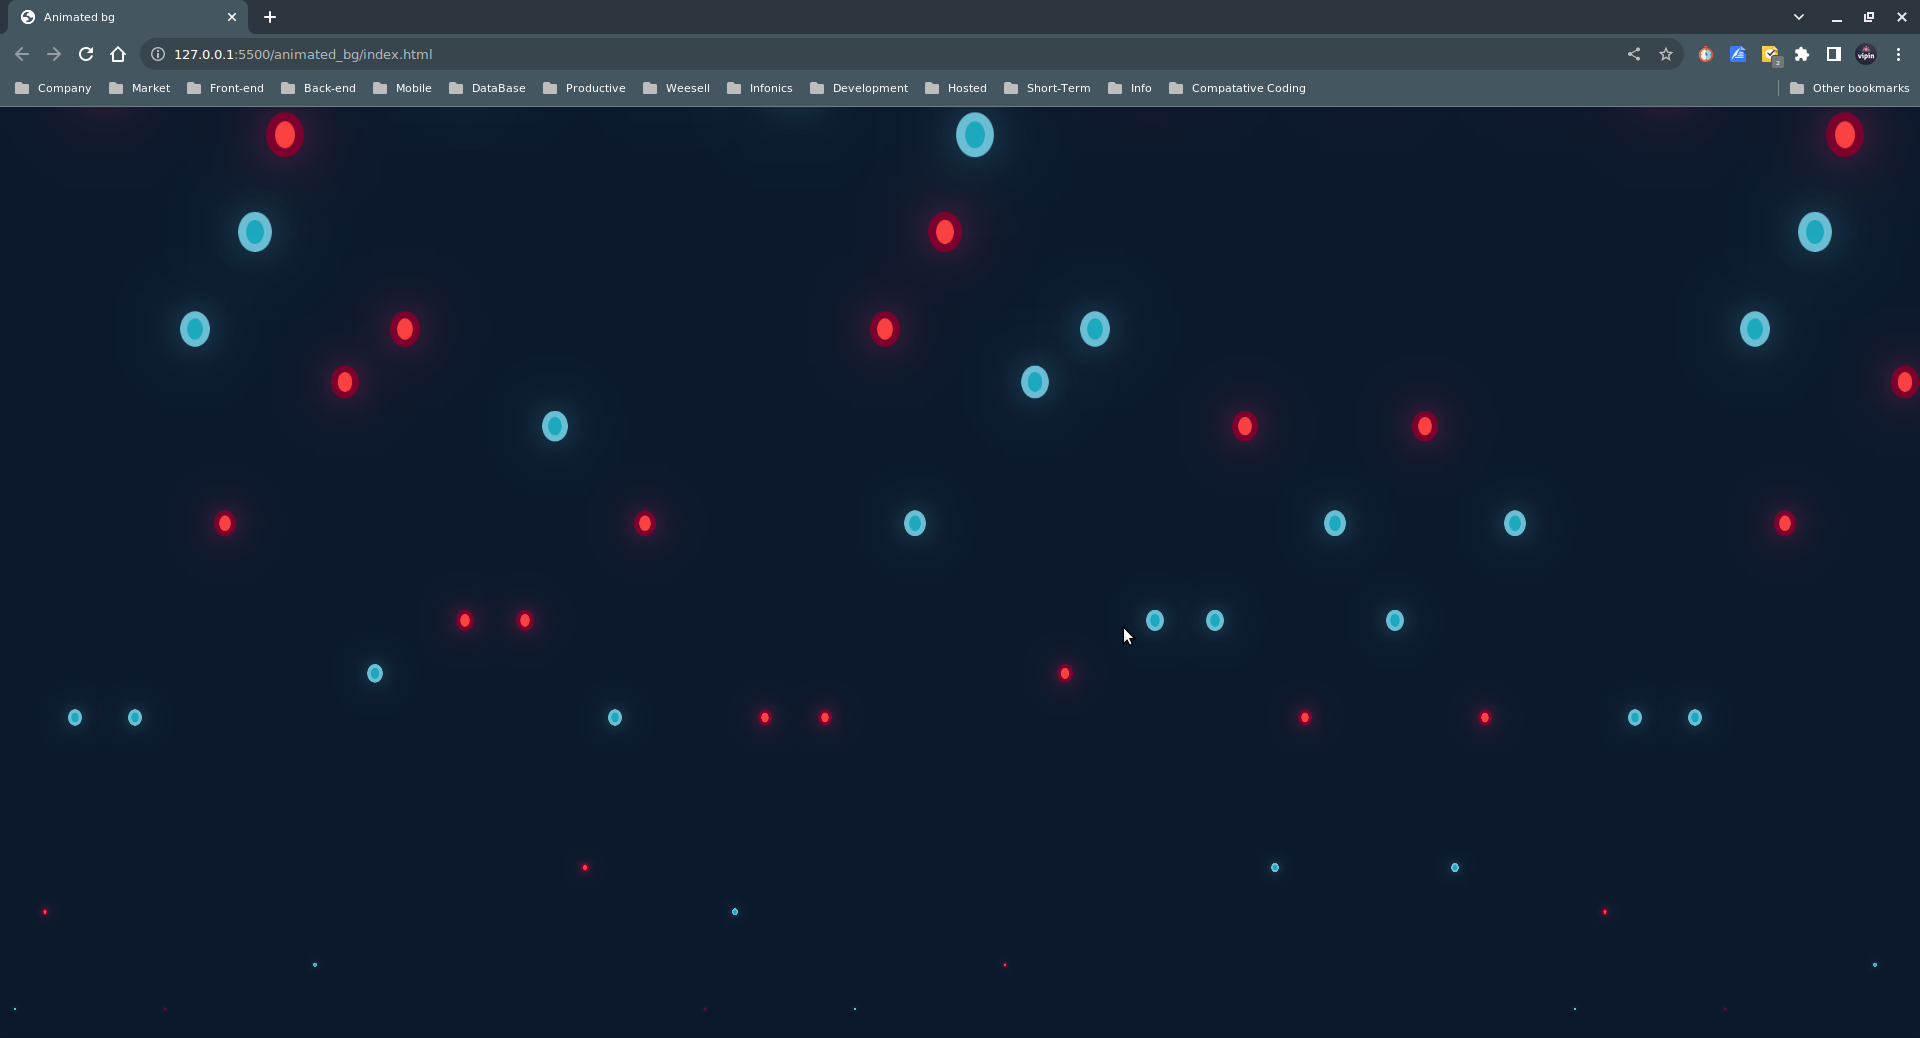Click the browser back navigation arrow

click(x=21, y=54)
